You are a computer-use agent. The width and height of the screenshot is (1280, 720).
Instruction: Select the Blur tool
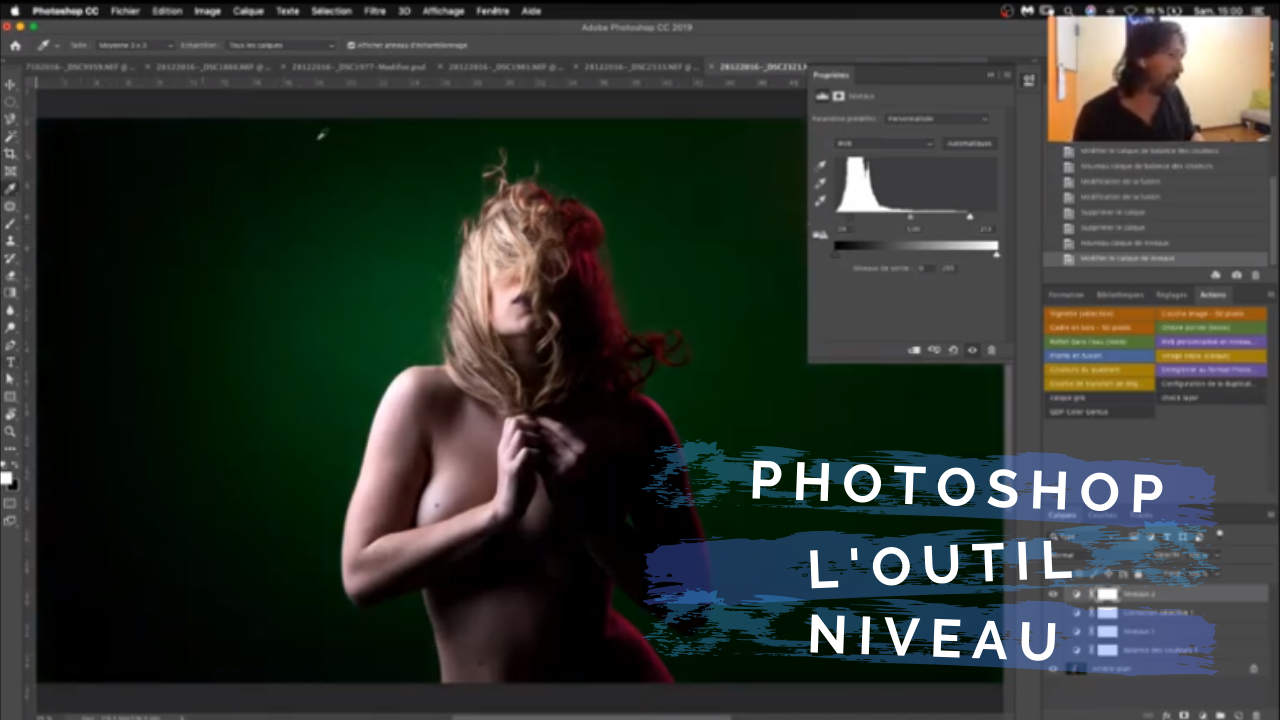[x=11, y=310]
